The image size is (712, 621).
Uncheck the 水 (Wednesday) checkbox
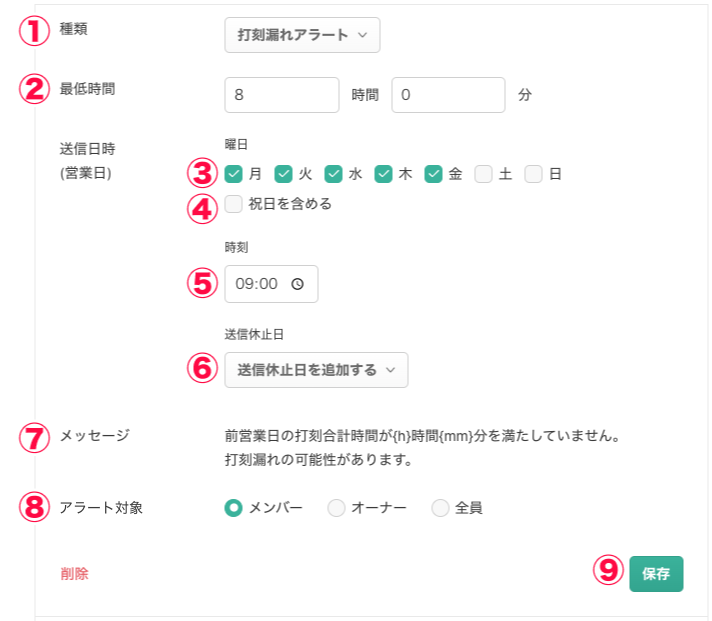(x=334, y=174)
